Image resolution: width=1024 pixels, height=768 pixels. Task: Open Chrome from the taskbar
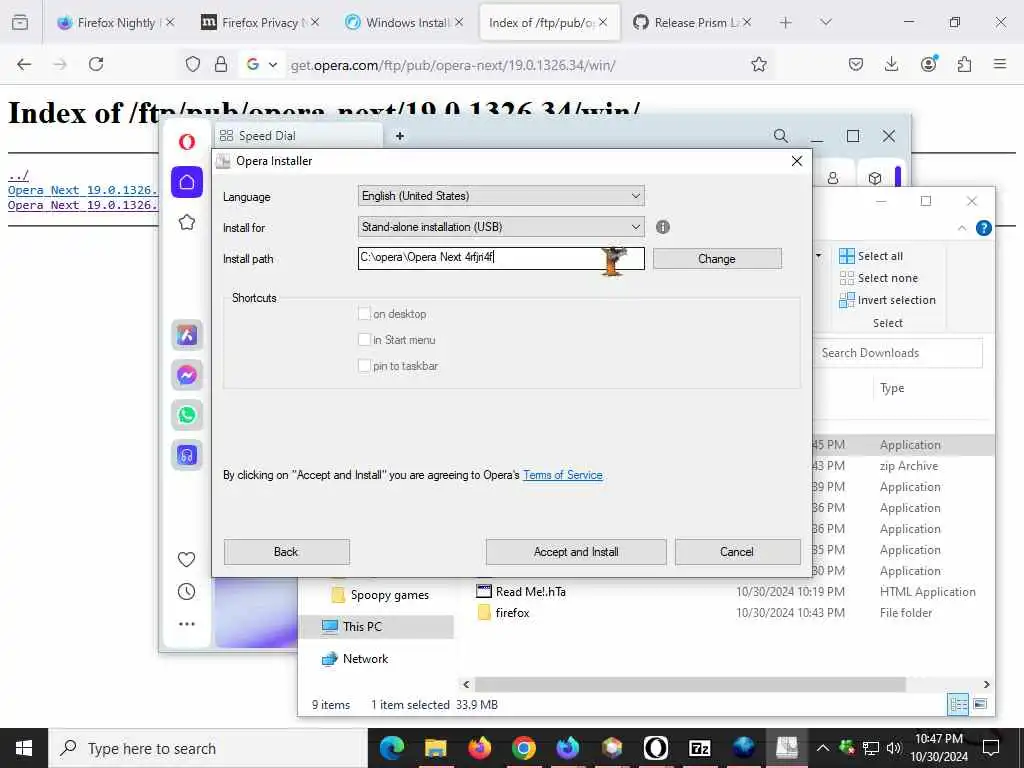tap(524, 748)
